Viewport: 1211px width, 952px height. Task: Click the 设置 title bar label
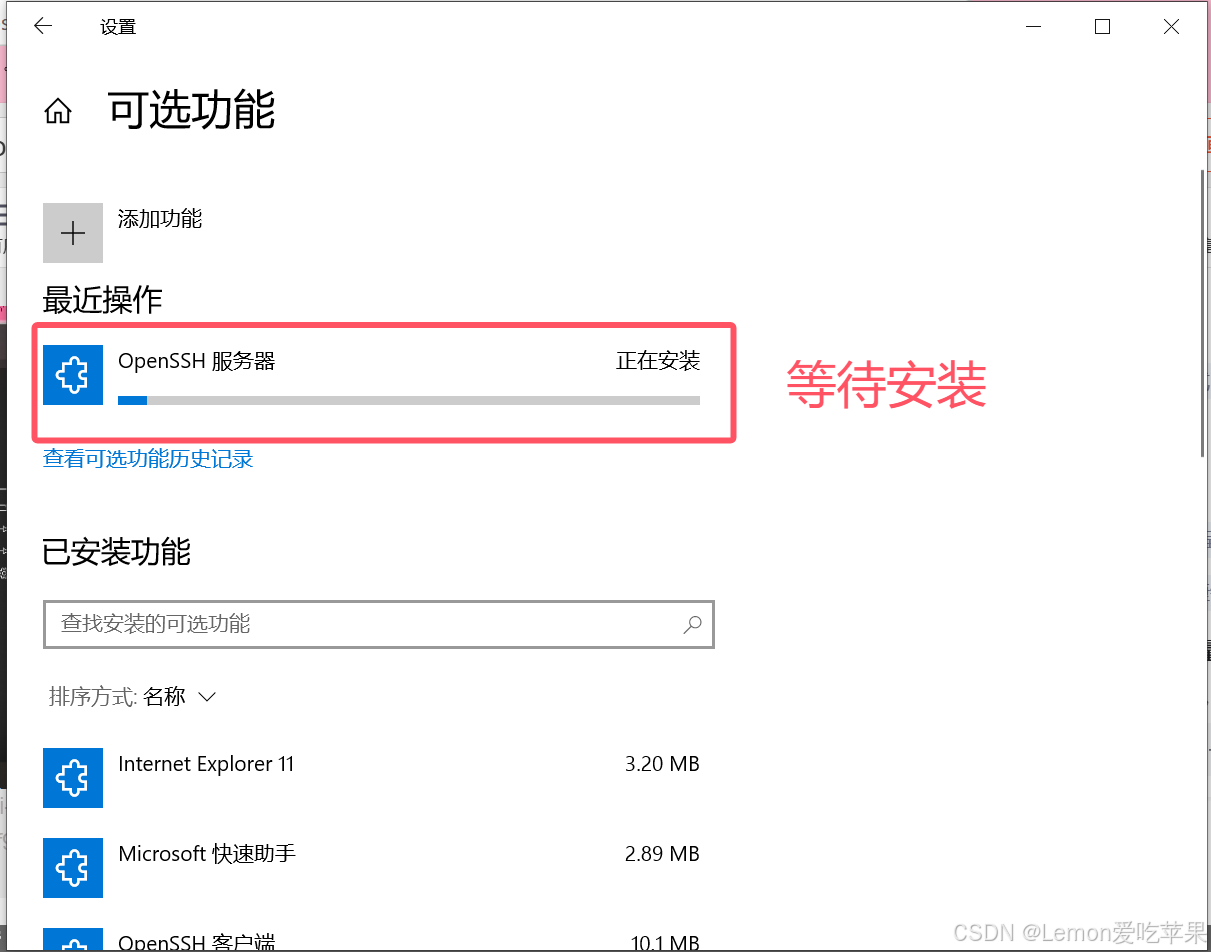[117, 26]
